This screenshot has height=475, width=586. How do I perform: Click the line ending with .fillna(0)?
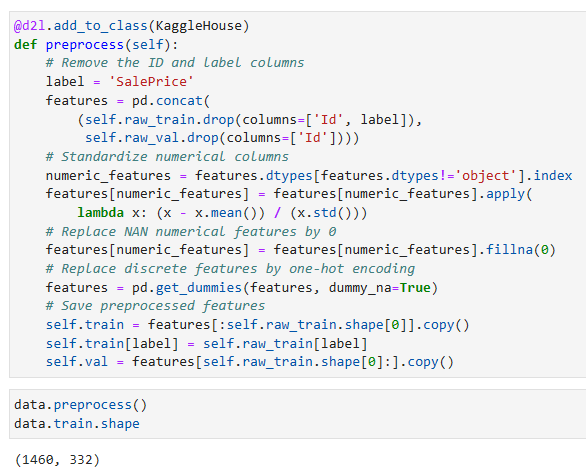click(301, 250)
